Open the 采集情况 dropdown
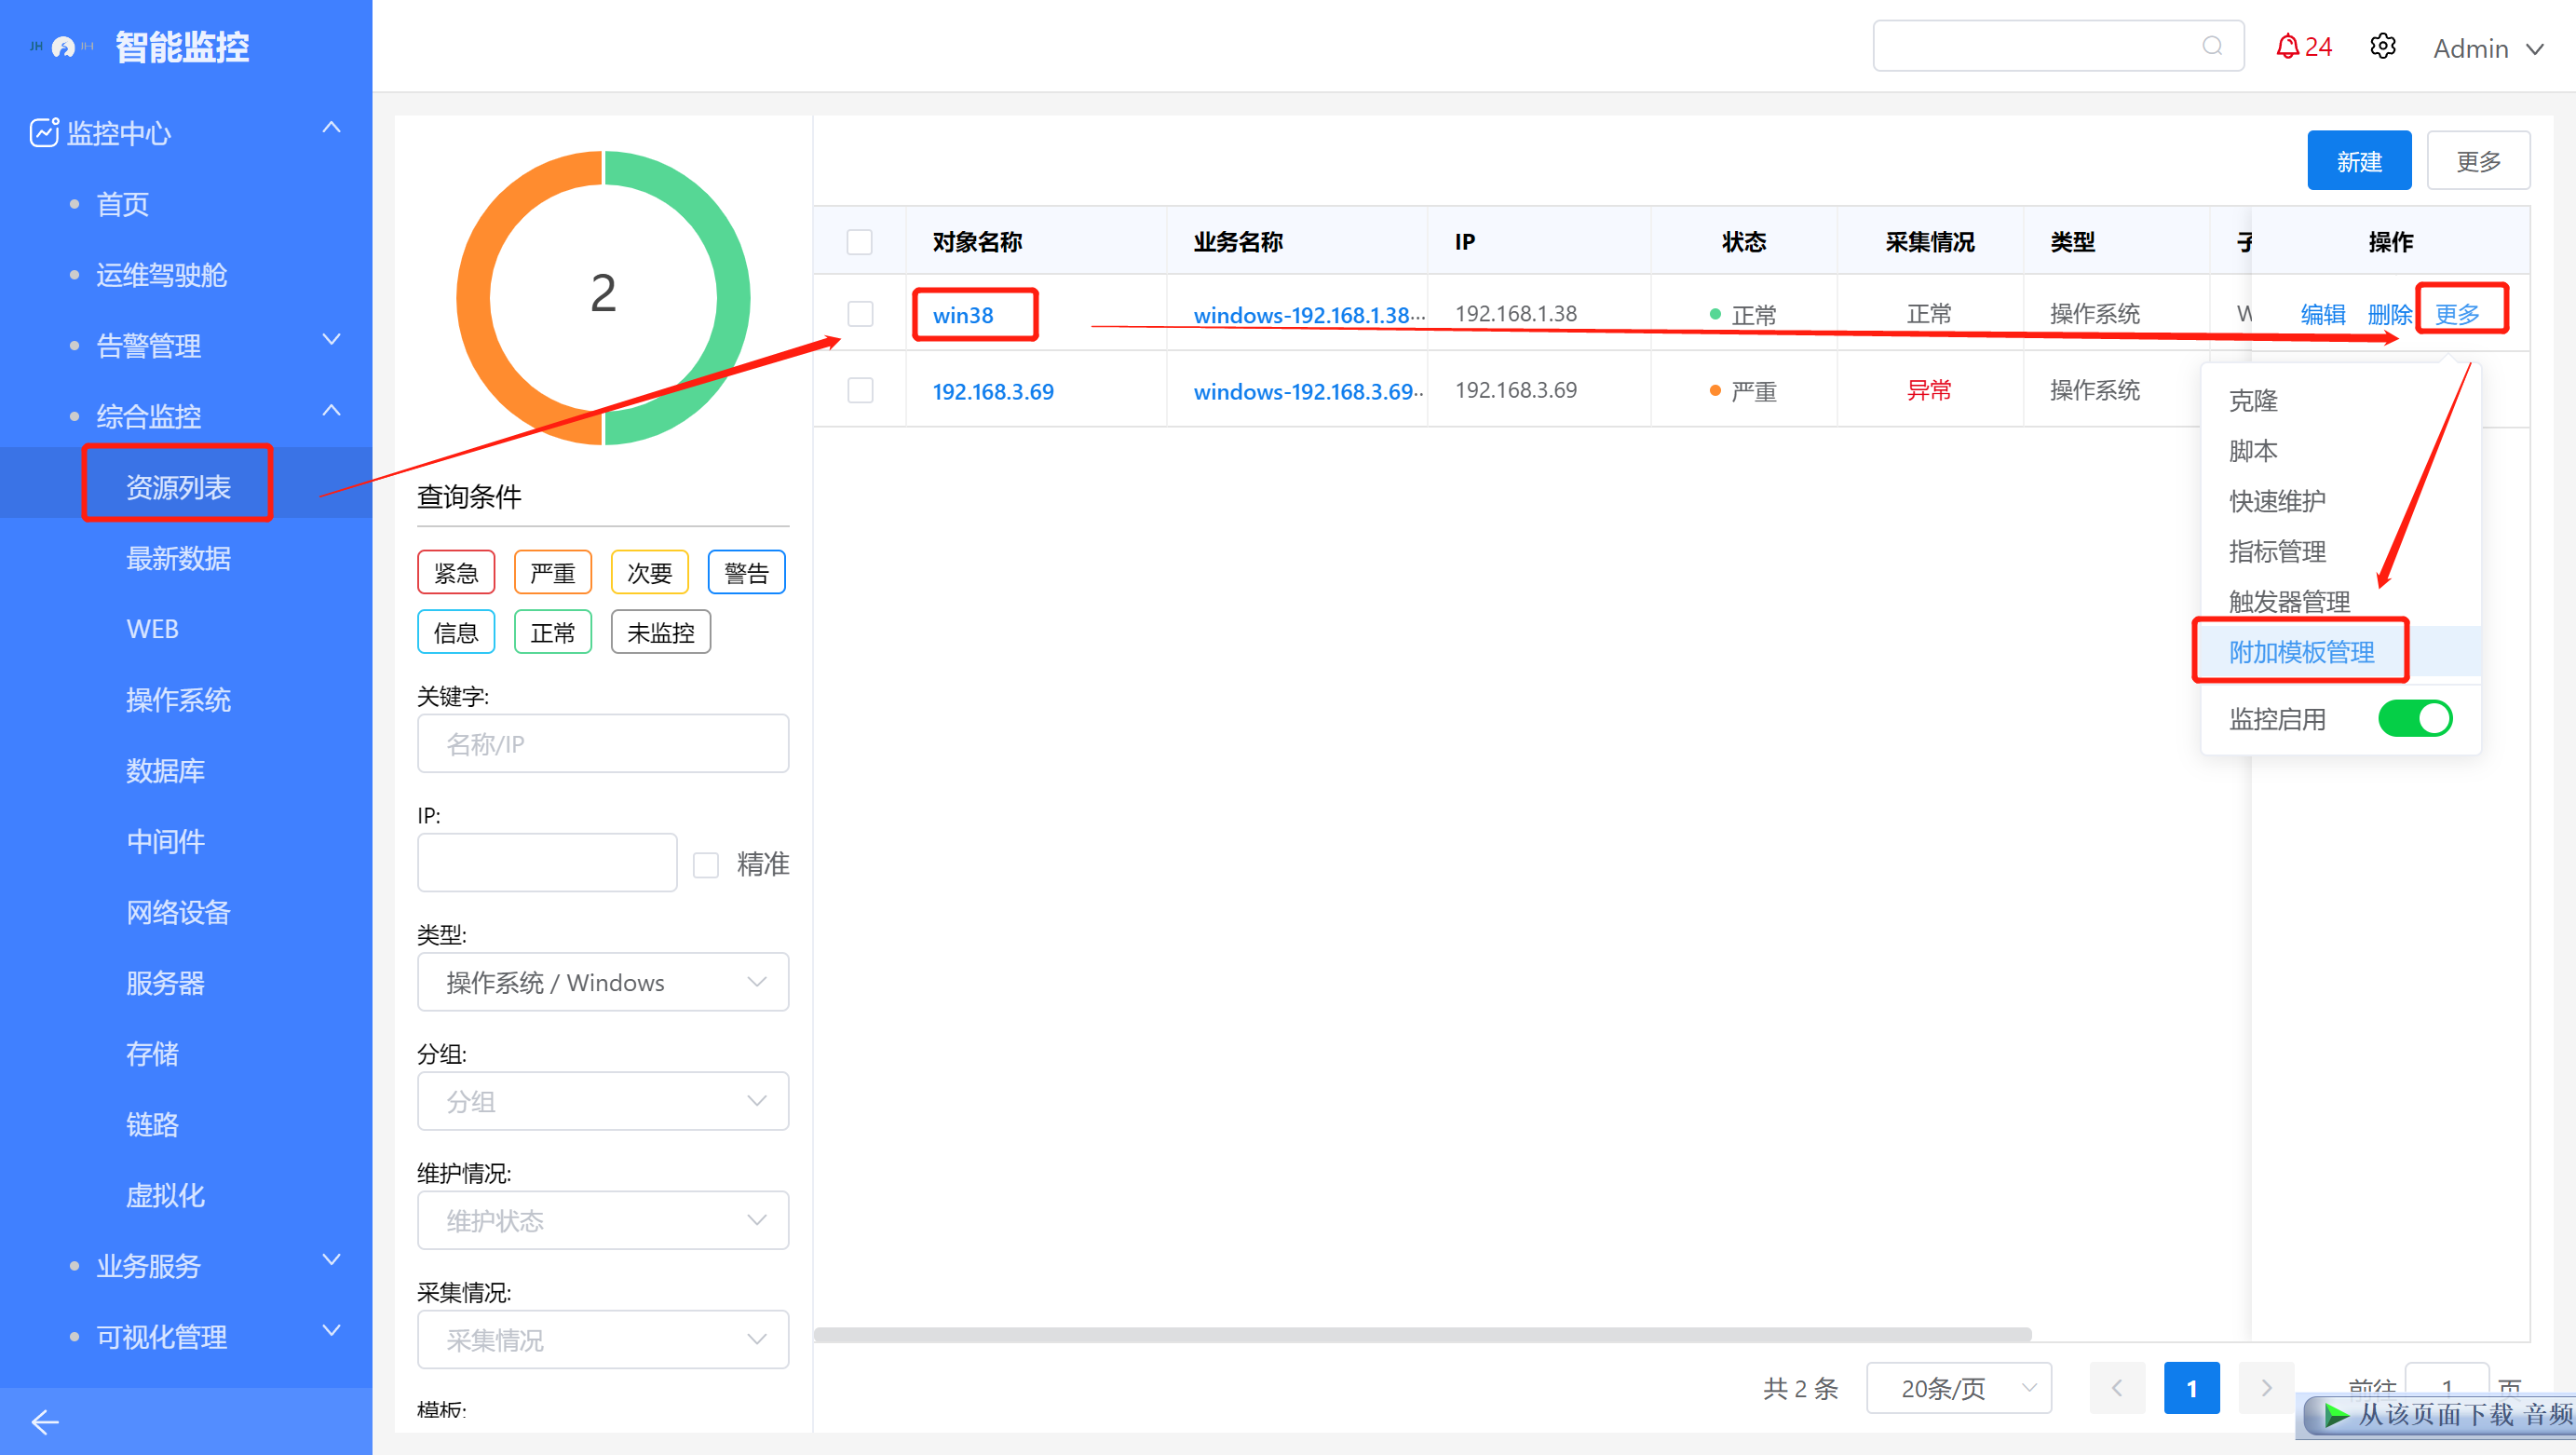 click(x=603, y=1339)
